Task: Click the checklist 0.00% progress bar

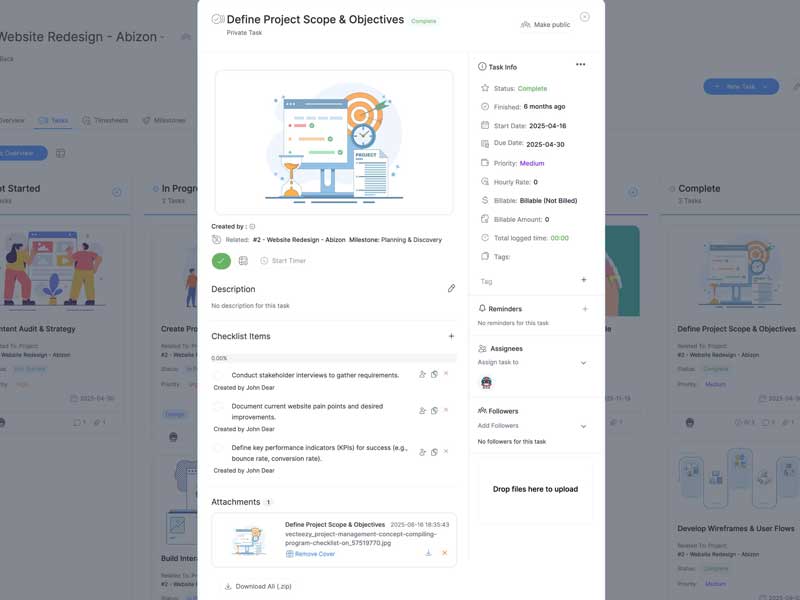Action: 334,358
